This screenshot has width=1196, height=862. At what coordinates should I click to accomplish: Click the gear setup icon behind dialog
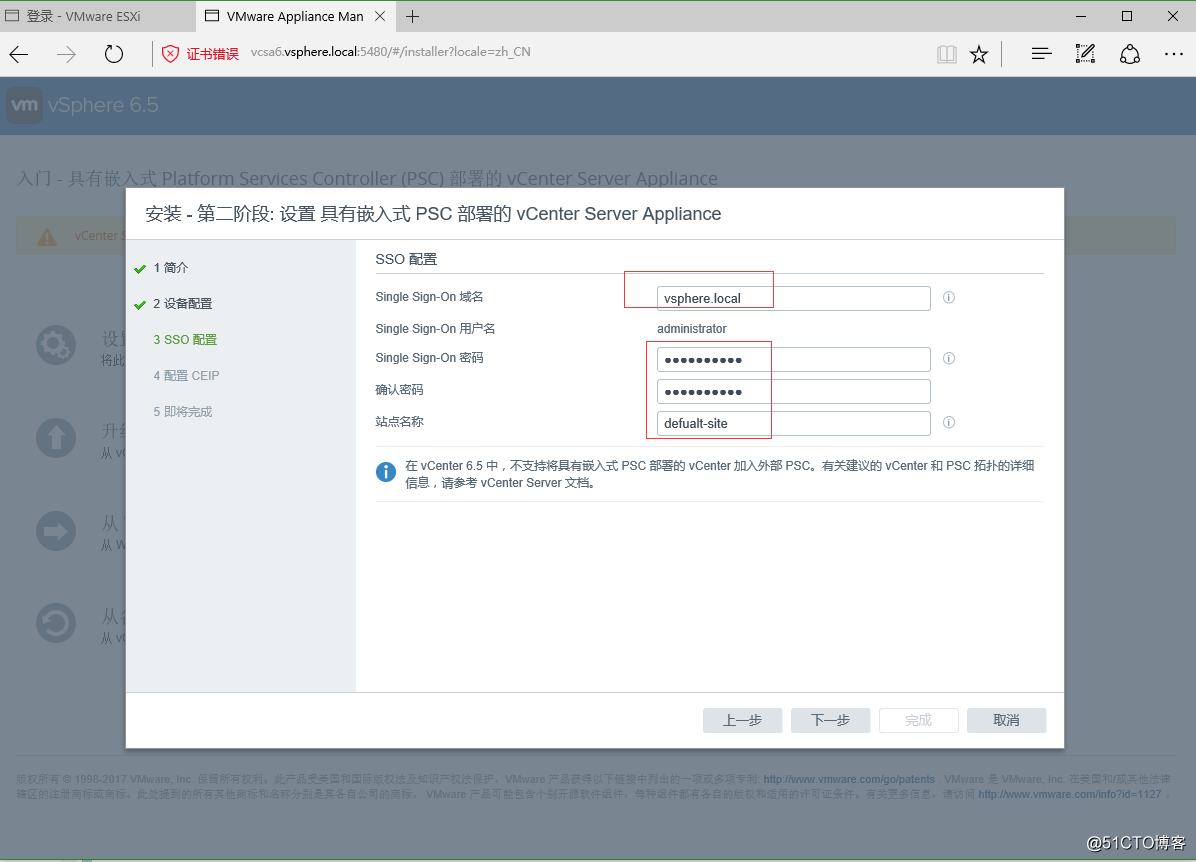[56, 346]
